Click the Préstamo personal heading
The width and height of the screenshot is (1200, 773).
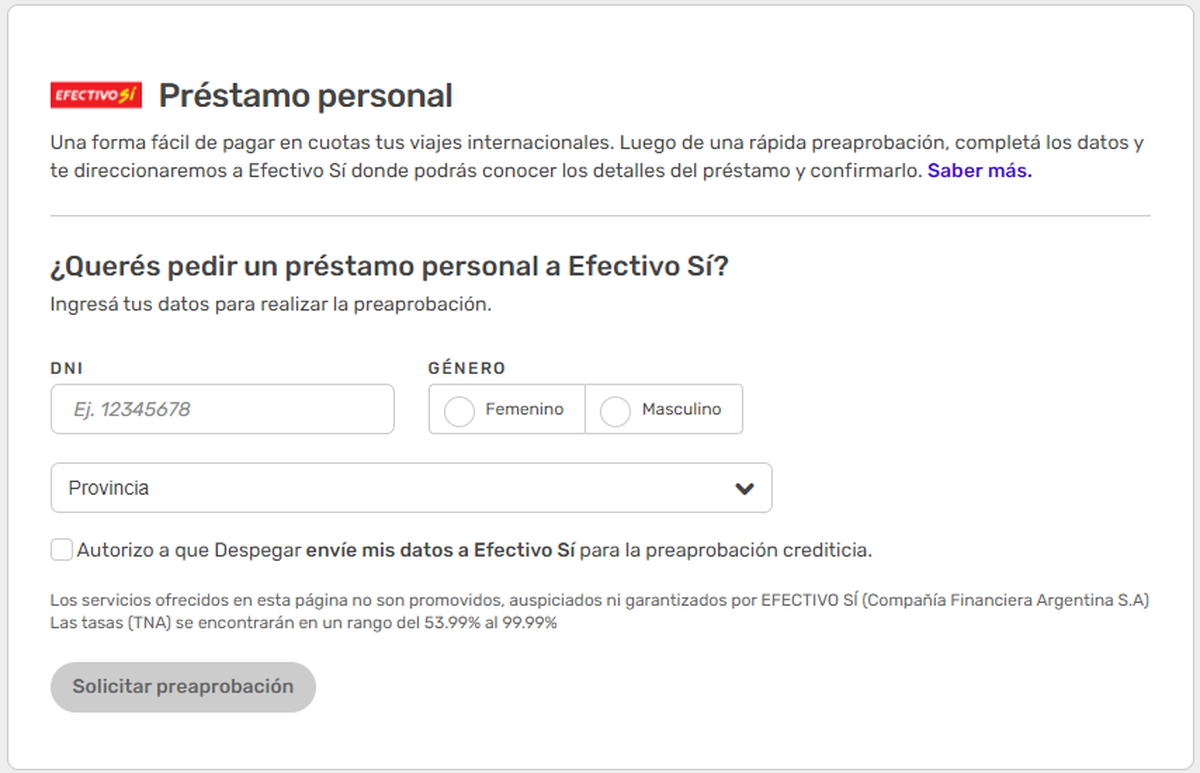tap(305, 95)
